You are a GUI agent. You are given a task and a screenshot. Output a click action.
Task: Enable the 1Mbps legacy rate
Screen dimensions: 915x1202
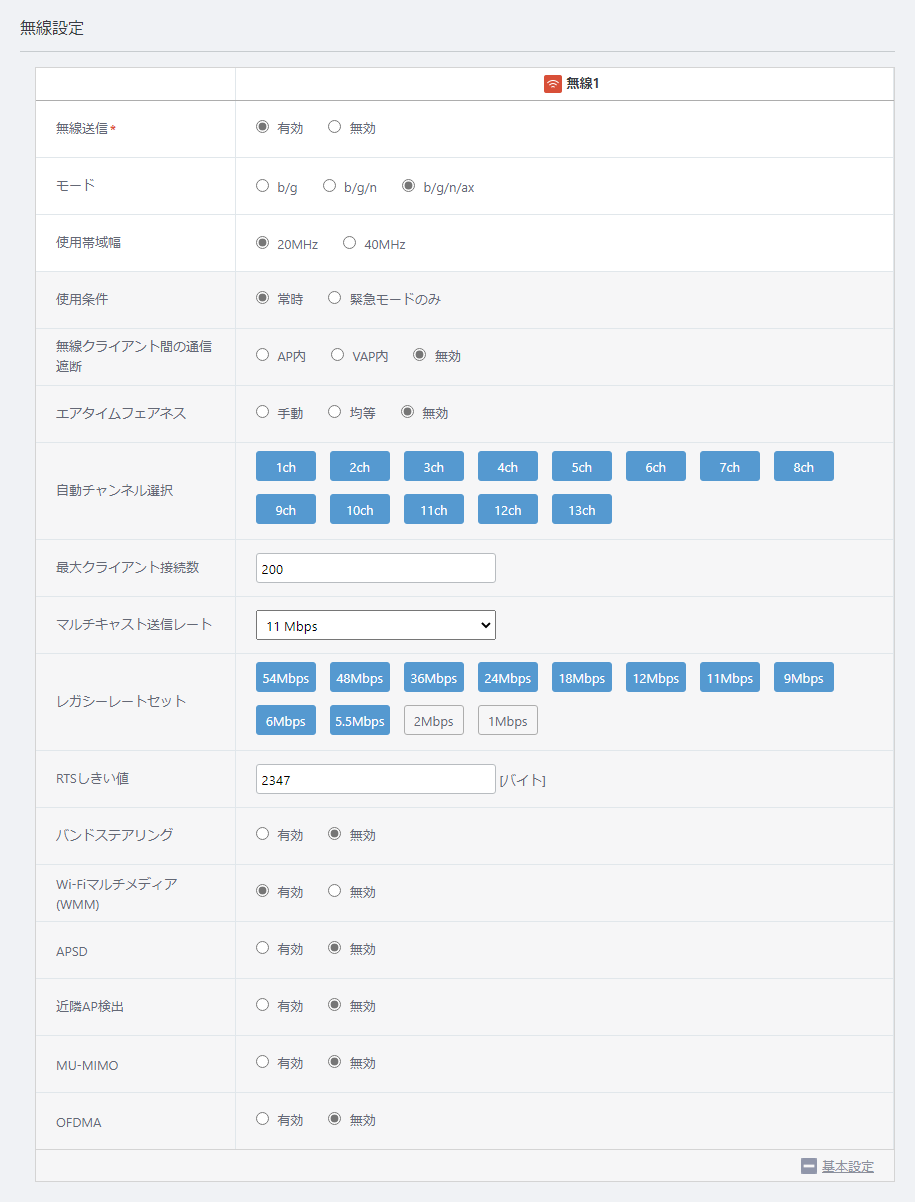click(x=508, y=721)
